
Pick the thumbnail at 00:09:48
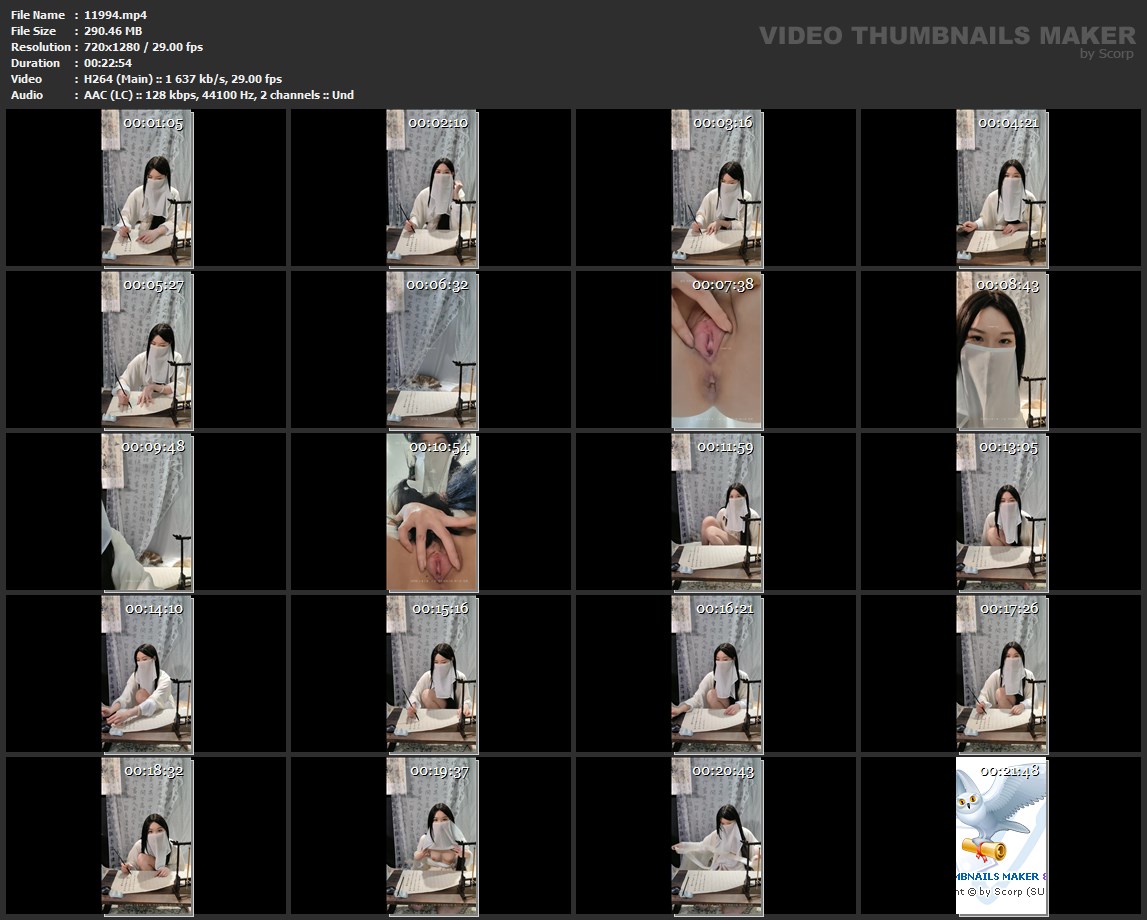(147, 512)
